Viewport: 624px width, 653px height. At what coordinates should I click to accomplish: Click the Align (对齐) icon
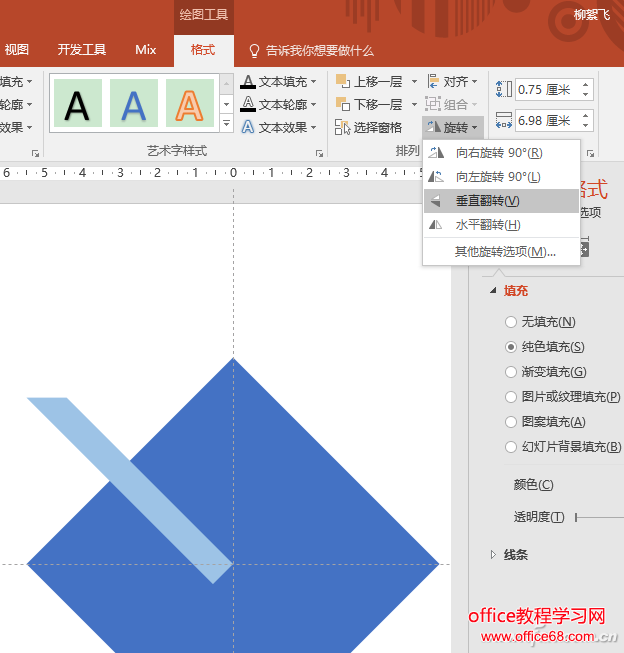[x=434, y=81]
